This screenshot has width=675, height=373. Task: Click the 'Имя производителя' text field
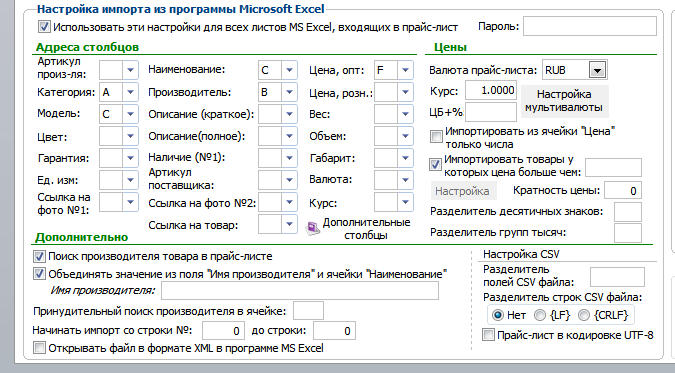[300, 290]
